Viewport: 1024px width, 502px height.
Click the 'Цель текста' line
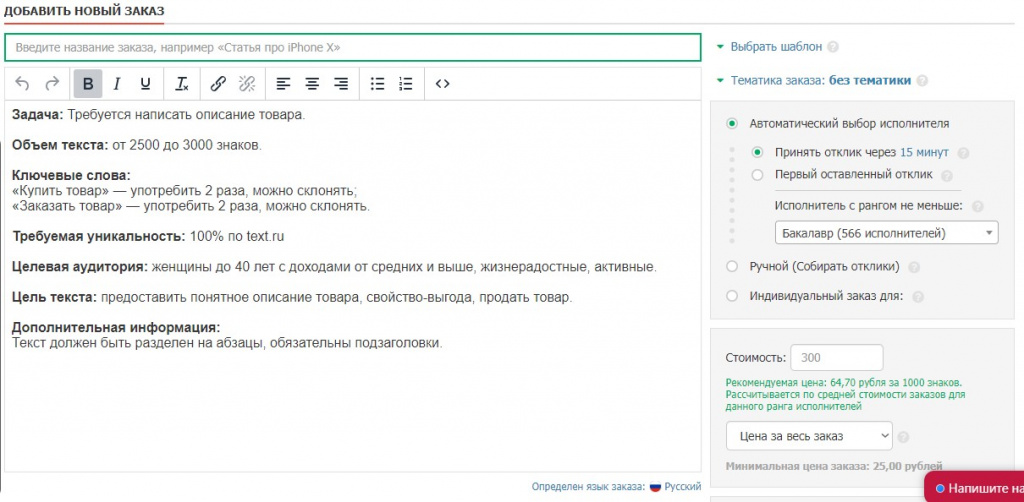point(292,298)
